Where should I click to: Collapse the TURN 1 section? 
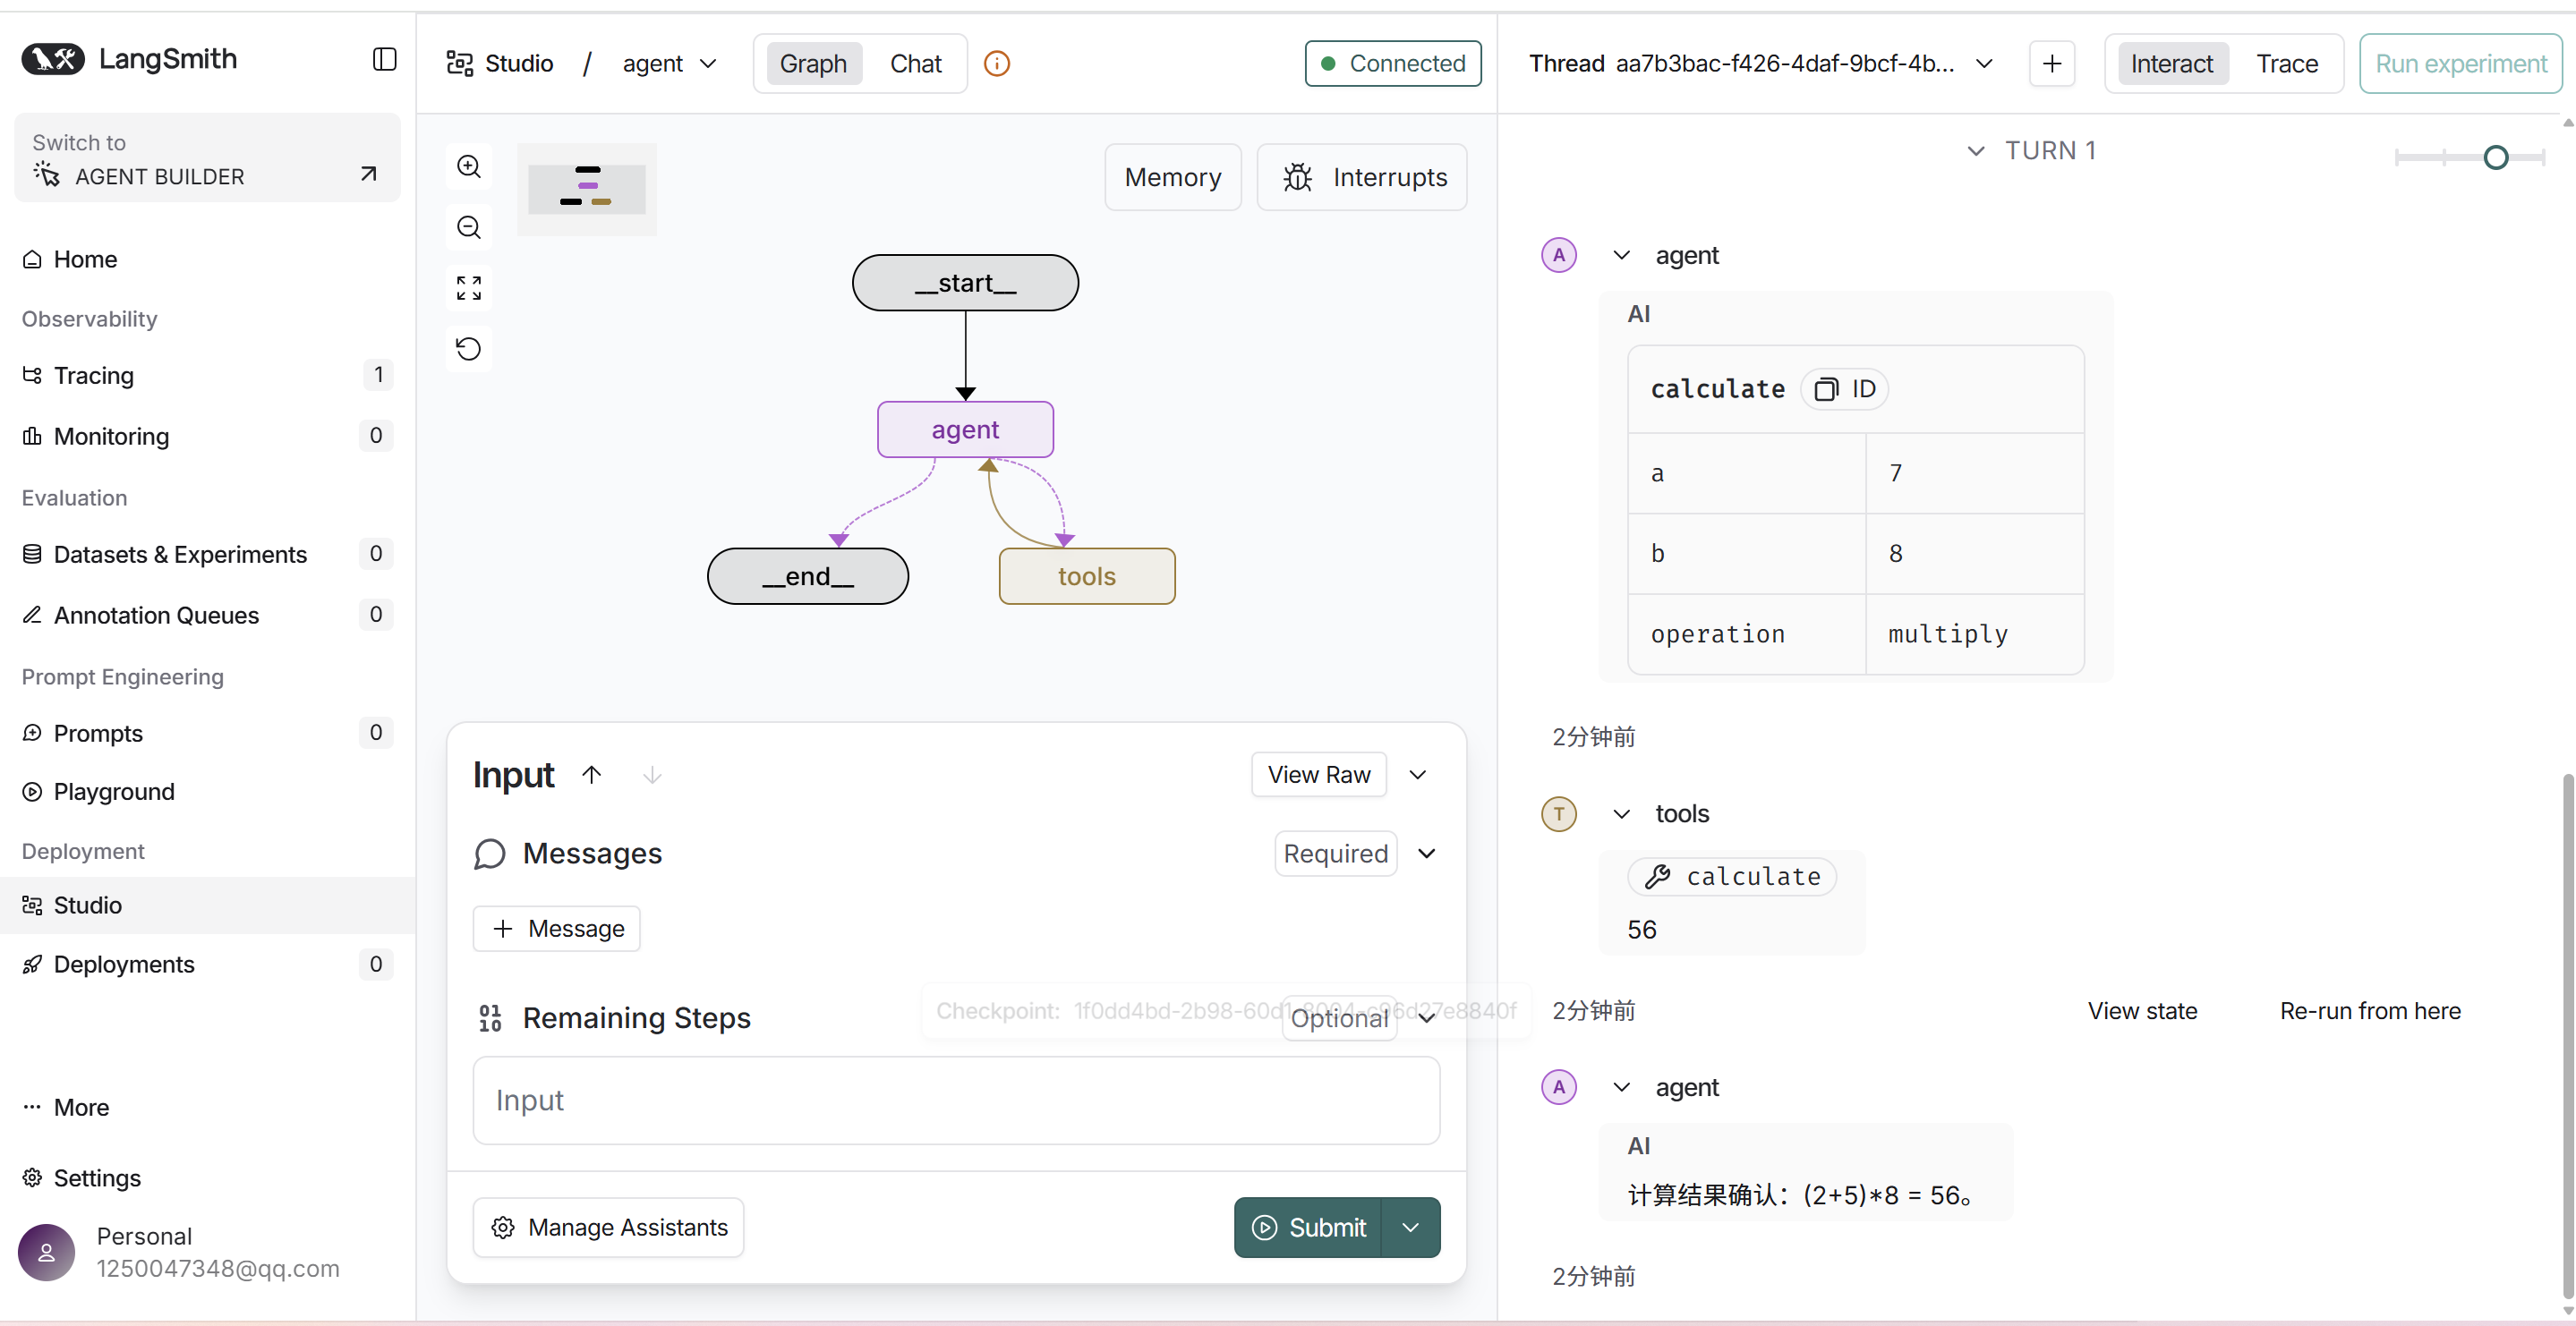(1975, 151)
